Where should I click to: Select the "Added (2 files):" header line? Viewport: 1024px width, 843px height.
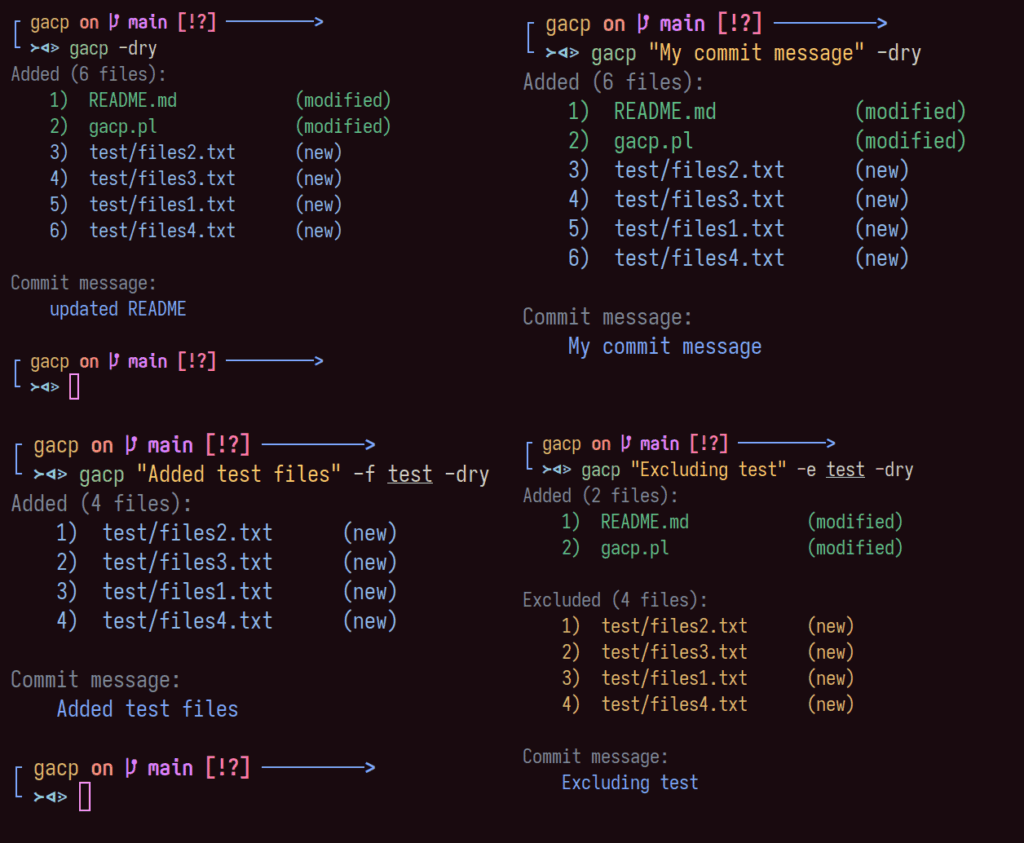(600, 496)
